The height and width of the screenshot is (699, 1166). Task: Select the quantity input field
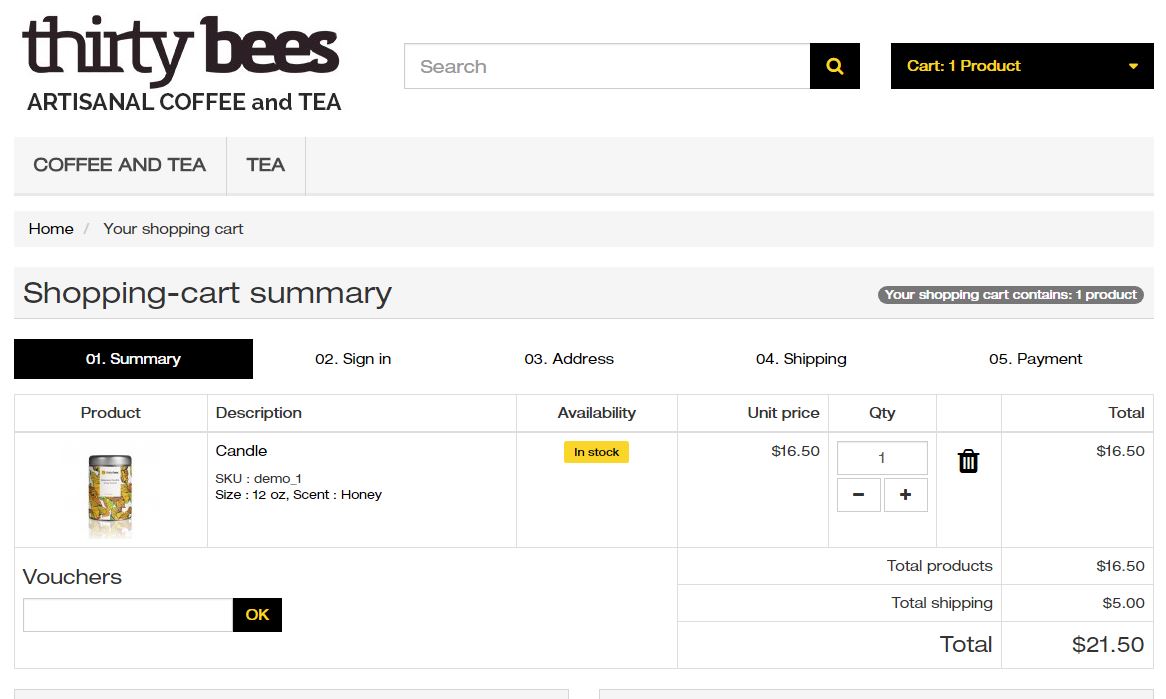pyautogui.click(x=881, y=458)
